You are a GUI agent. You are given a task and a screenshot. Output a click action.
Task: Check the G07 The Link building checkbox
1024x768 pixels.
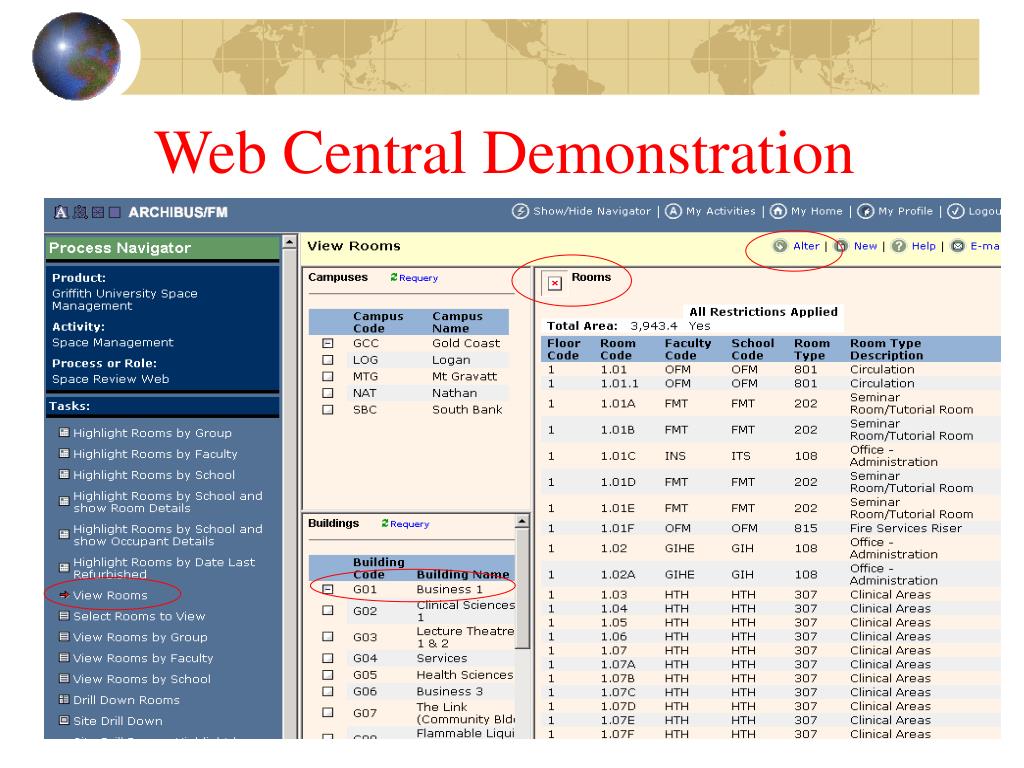click(328, 712)
